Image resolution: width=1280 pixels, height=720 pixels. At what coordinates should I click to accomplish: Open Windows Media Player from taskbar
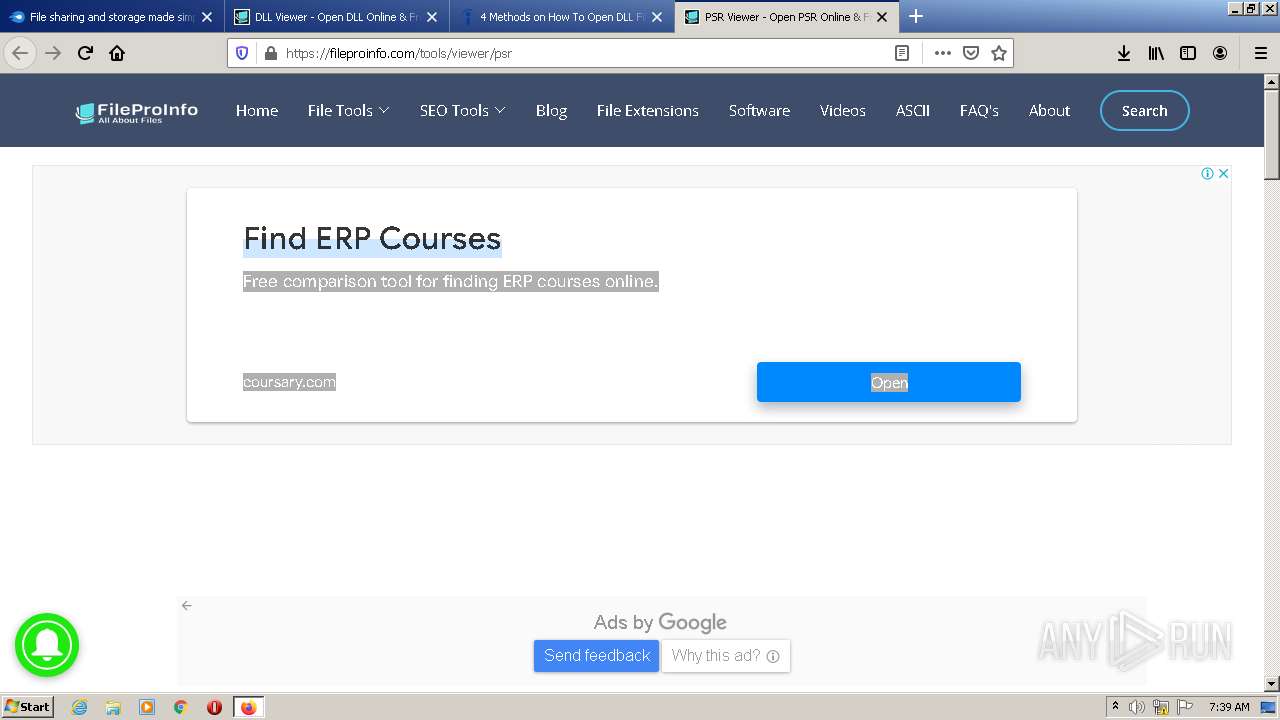(147, 707)
